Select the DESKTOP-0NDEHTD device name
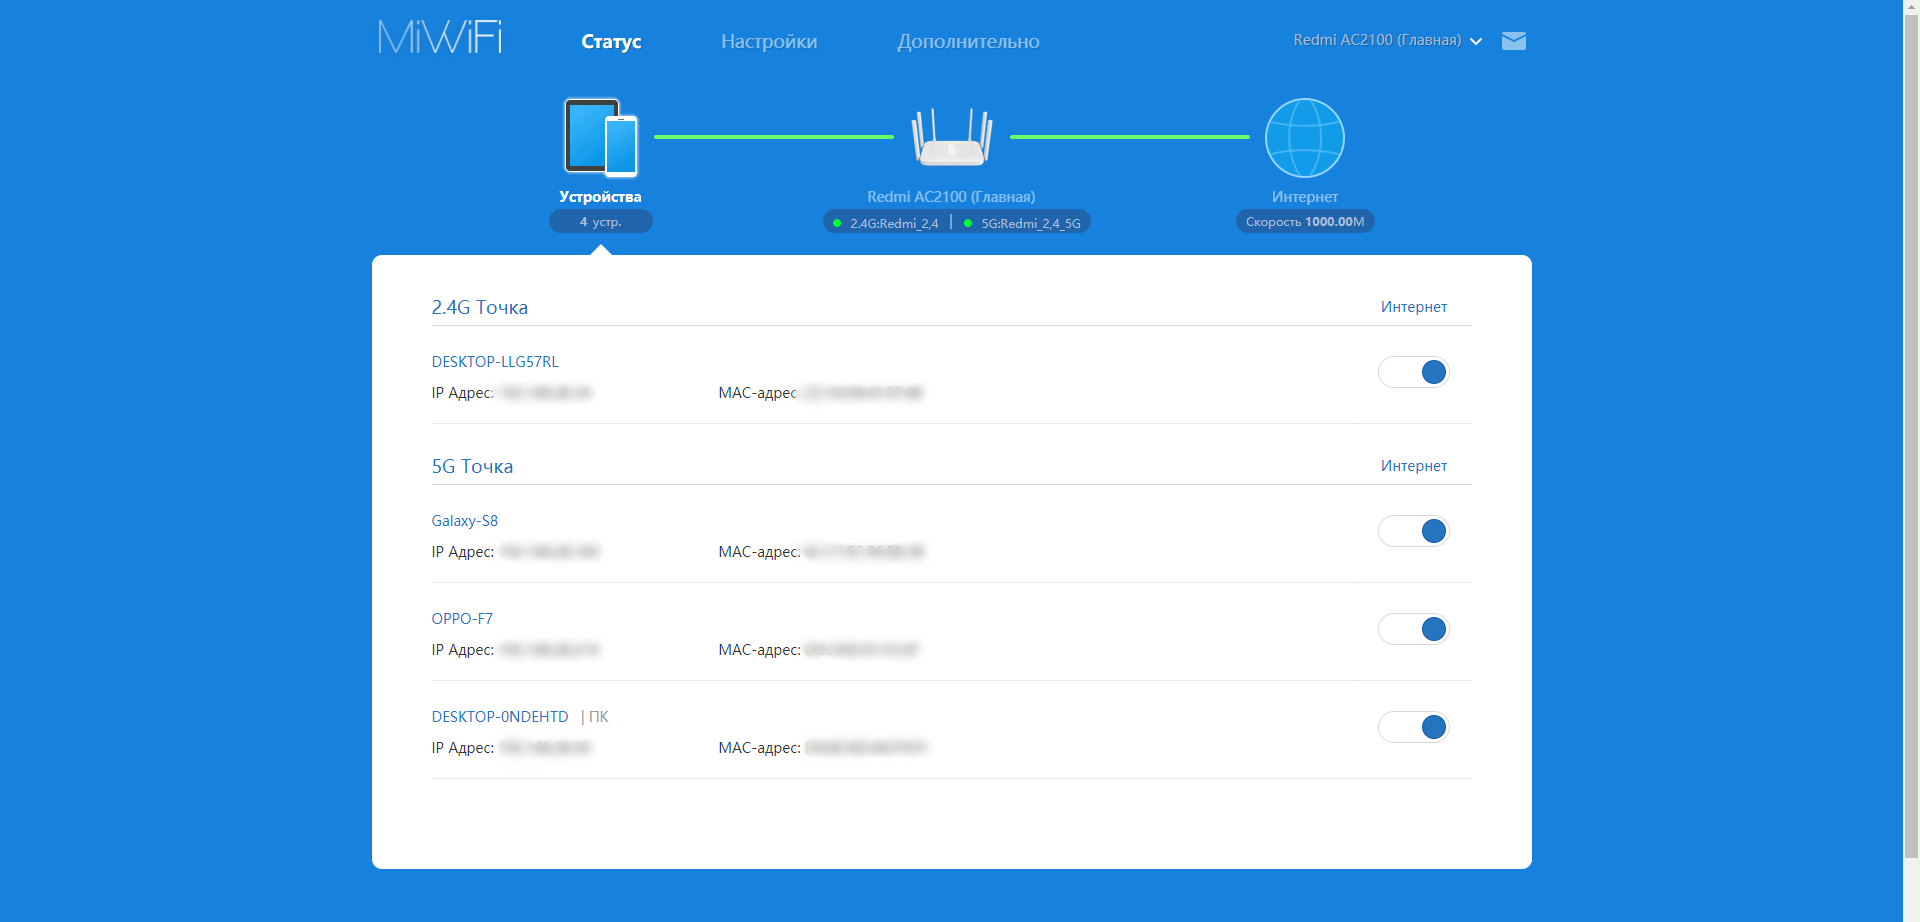Viewport: 1920px width, 922px height. click(500, 717)
